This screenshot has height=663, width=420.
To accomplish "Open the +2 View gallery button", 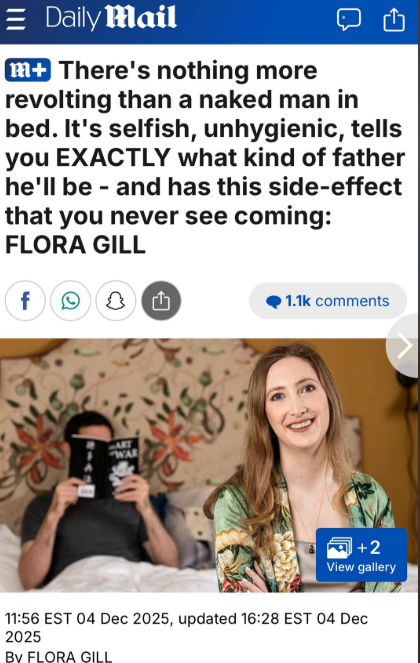I will coord(361,555).
